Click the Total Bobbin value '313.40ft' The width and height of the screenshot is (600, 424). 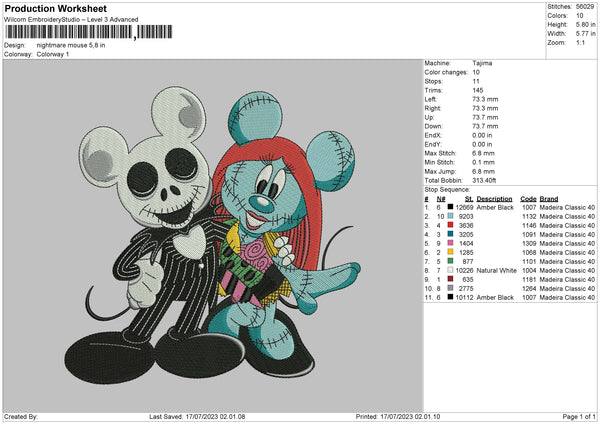(484, 181)
